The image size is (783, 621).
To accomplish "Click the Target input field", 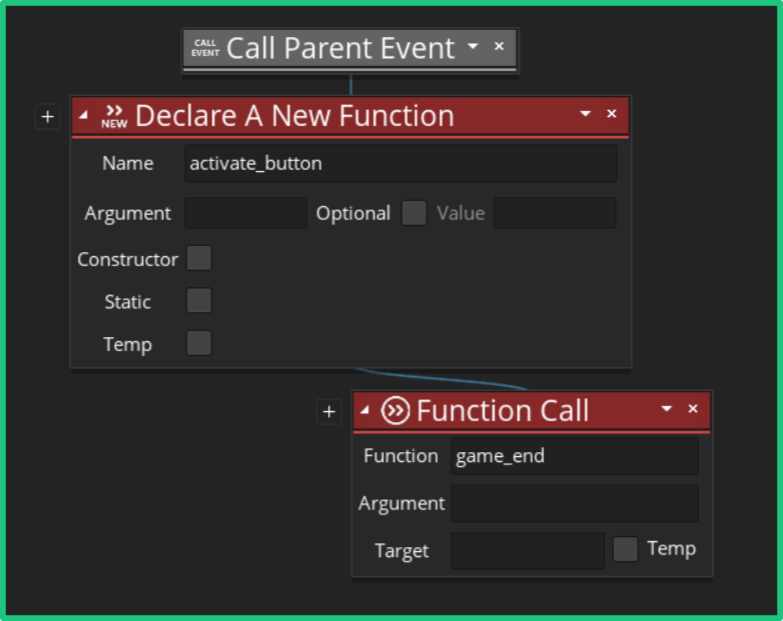I will tap(527, 551).
